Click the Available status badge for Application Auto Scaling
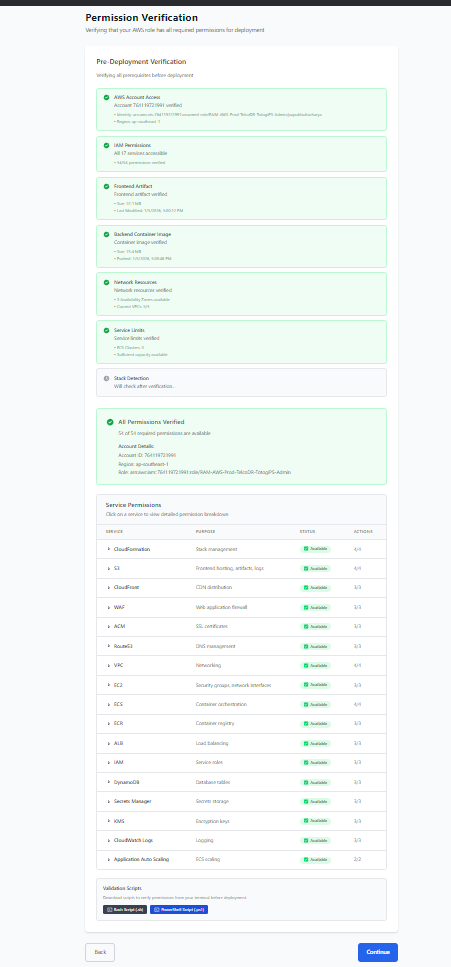 pyautogui.click(x=315, y=860)
